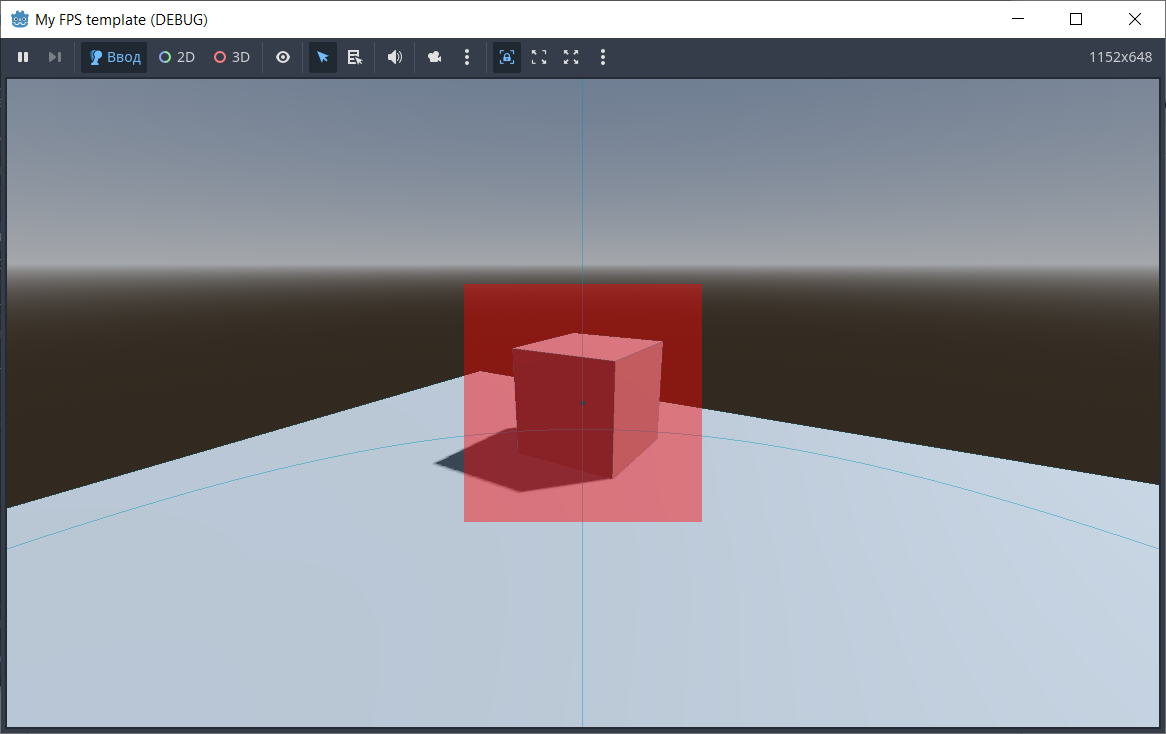Click the 1152x648 resolution label
This screenshot has width=1166, height=734.
tap(1120, 58)
